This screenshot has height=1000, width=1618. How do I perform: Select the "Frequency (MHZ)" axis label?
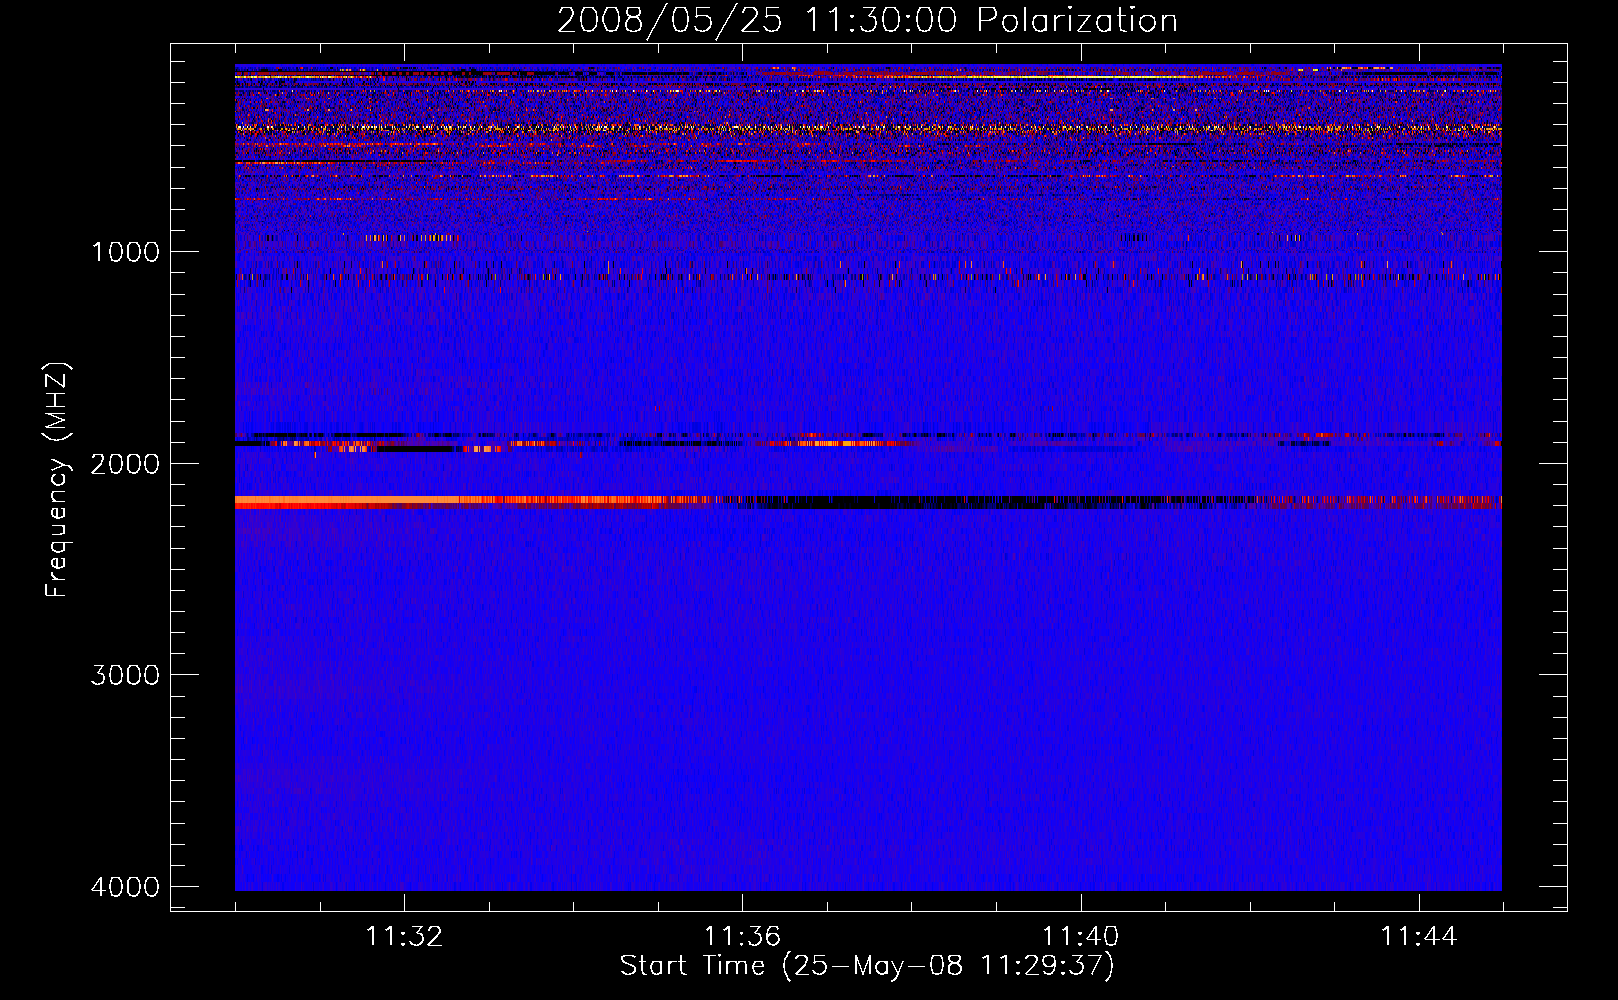tap(57, 480)
